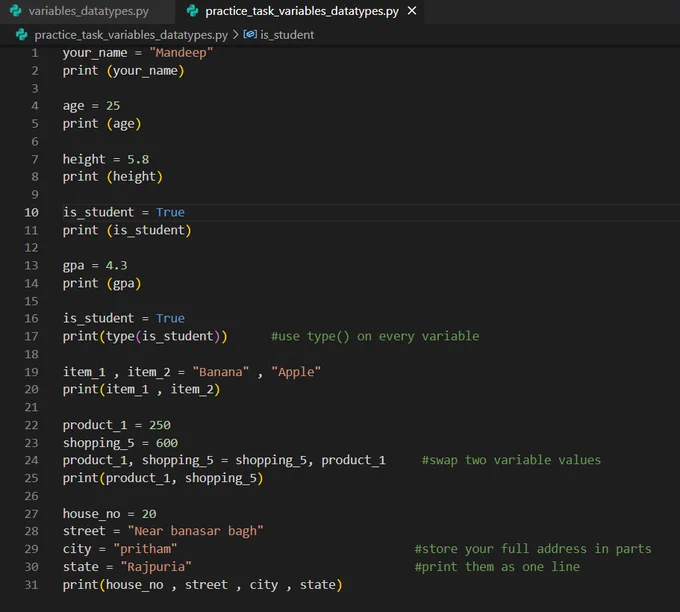The width and height of the screenshot is (680, 612).
Task: Click line number 31 in gutter
Action: click(31, 585)
